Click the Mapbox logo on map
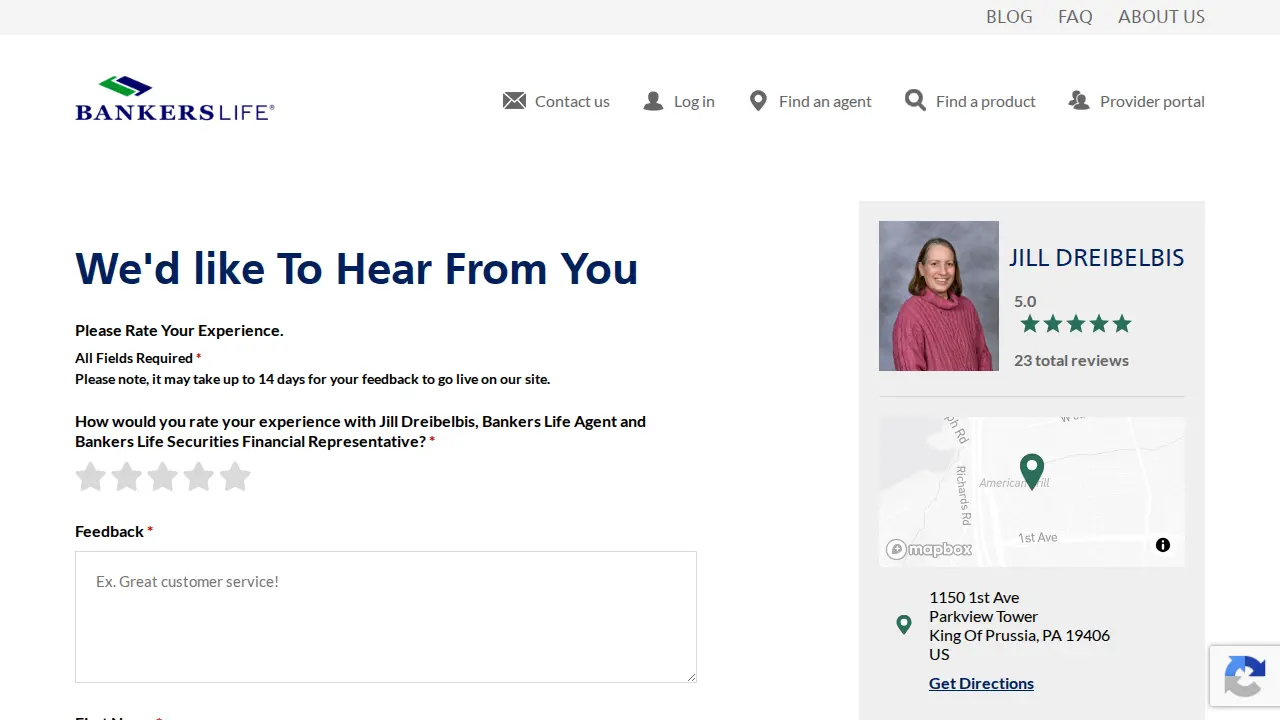The height and width of the screenshot is (720, 1280). click(x=929, y=549)
